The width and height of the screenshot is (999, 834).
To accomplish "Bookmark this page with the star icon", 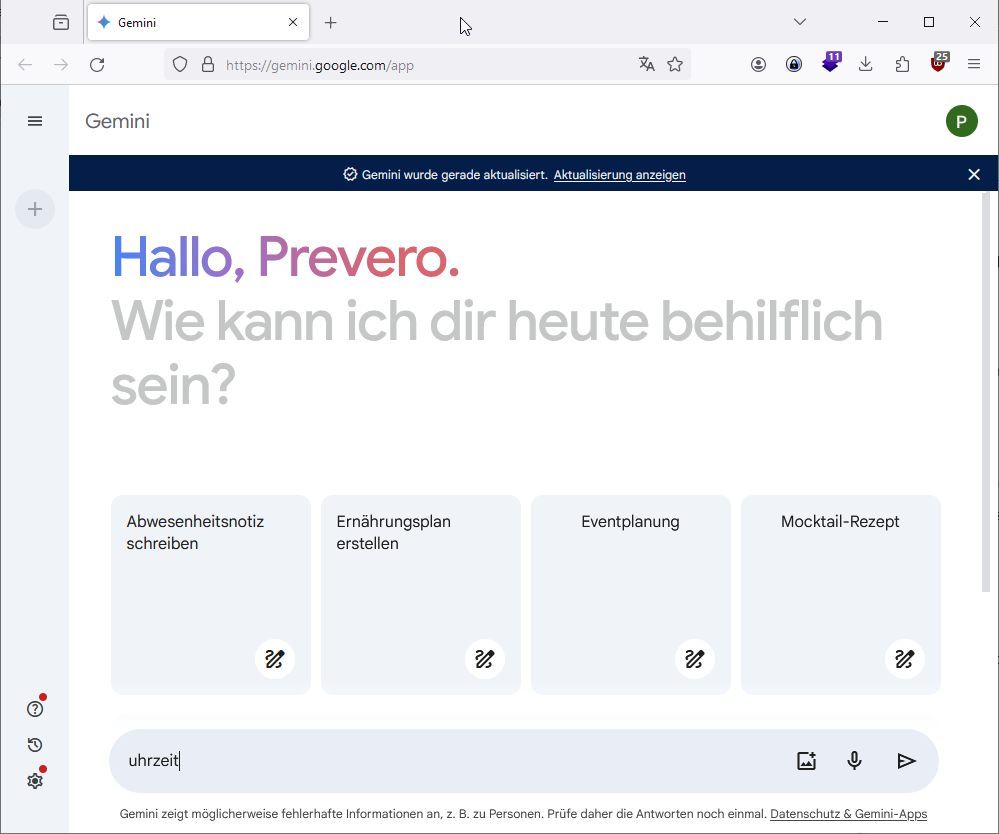I will point(675,64).
